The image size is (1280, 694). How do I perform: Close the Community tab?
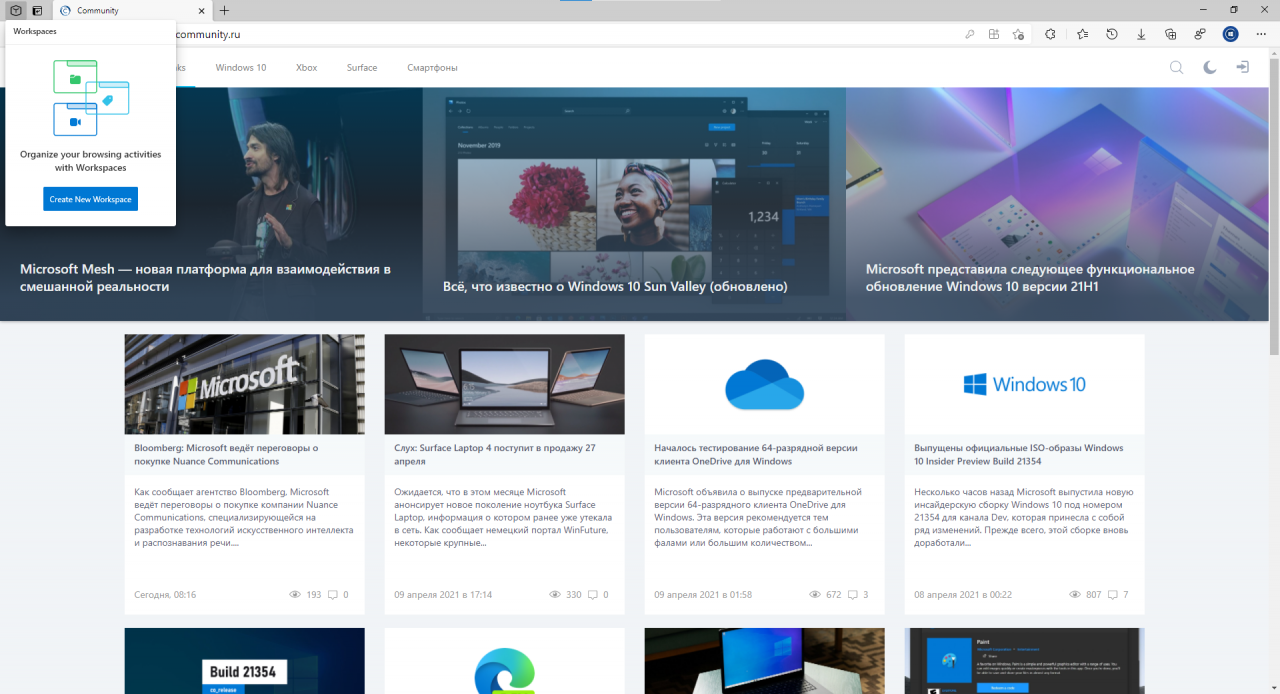[x=201, y=10]
